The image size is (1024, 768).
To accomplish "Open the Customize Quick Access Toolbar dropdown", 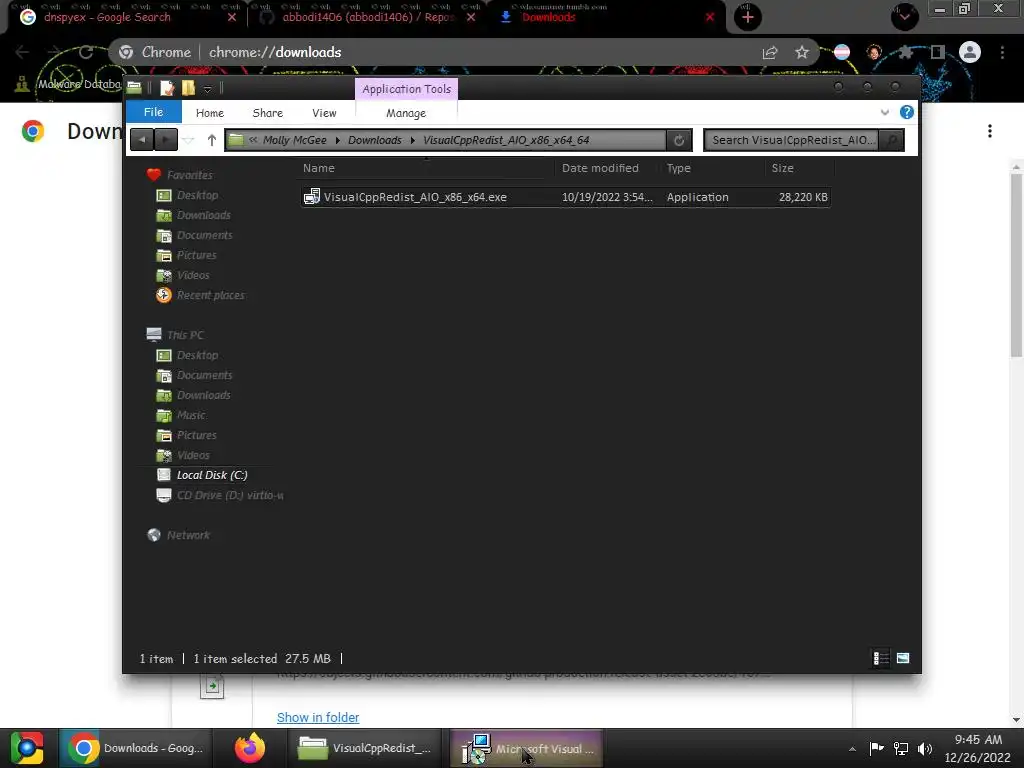I will click(207, 89).
